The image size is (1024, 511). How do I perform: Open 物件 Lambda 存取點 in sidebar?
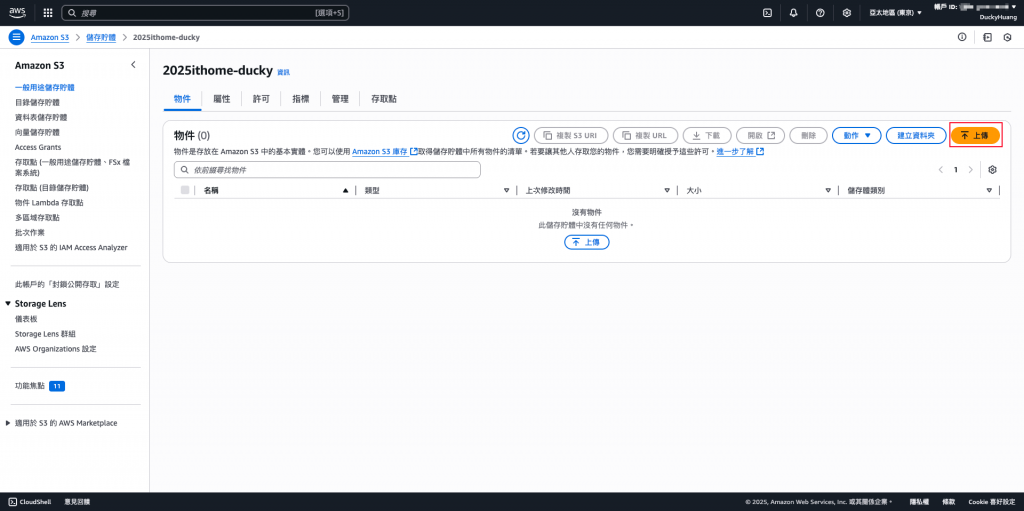(x=49, y=203)
